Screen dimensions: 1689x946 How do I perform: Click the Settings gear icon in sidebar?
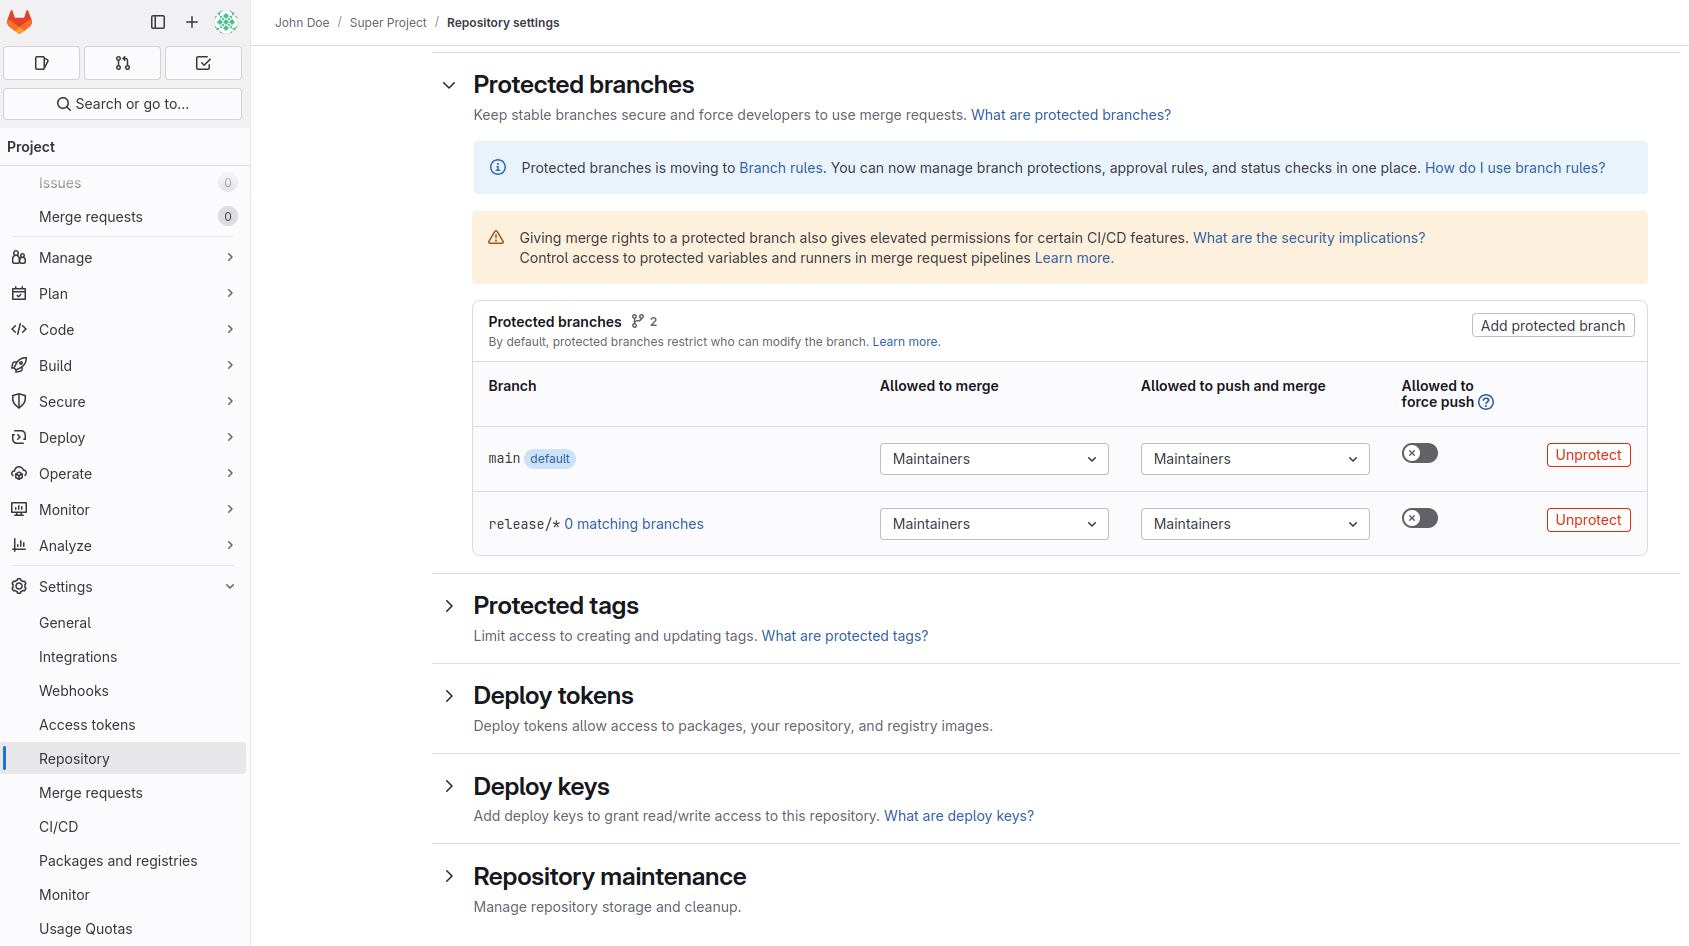(x=18, y=586)
